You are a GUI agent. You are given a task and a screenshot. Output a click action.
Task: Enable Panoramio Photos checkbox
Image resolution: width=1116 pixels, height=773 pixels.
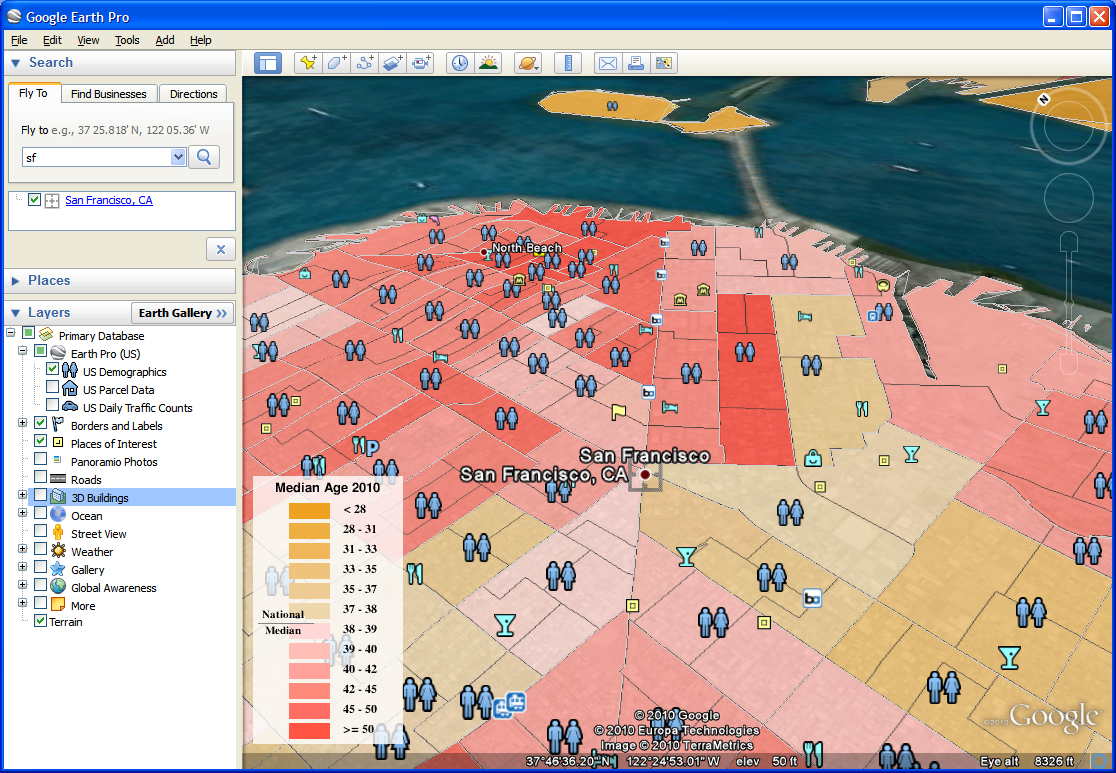(x=41, y=458)
